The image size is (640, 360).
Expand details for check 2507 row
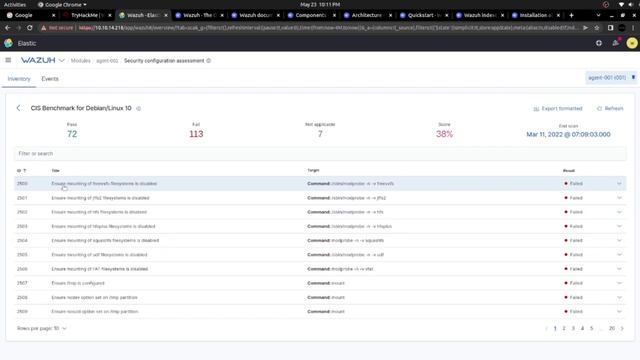(x=619, y=283)
